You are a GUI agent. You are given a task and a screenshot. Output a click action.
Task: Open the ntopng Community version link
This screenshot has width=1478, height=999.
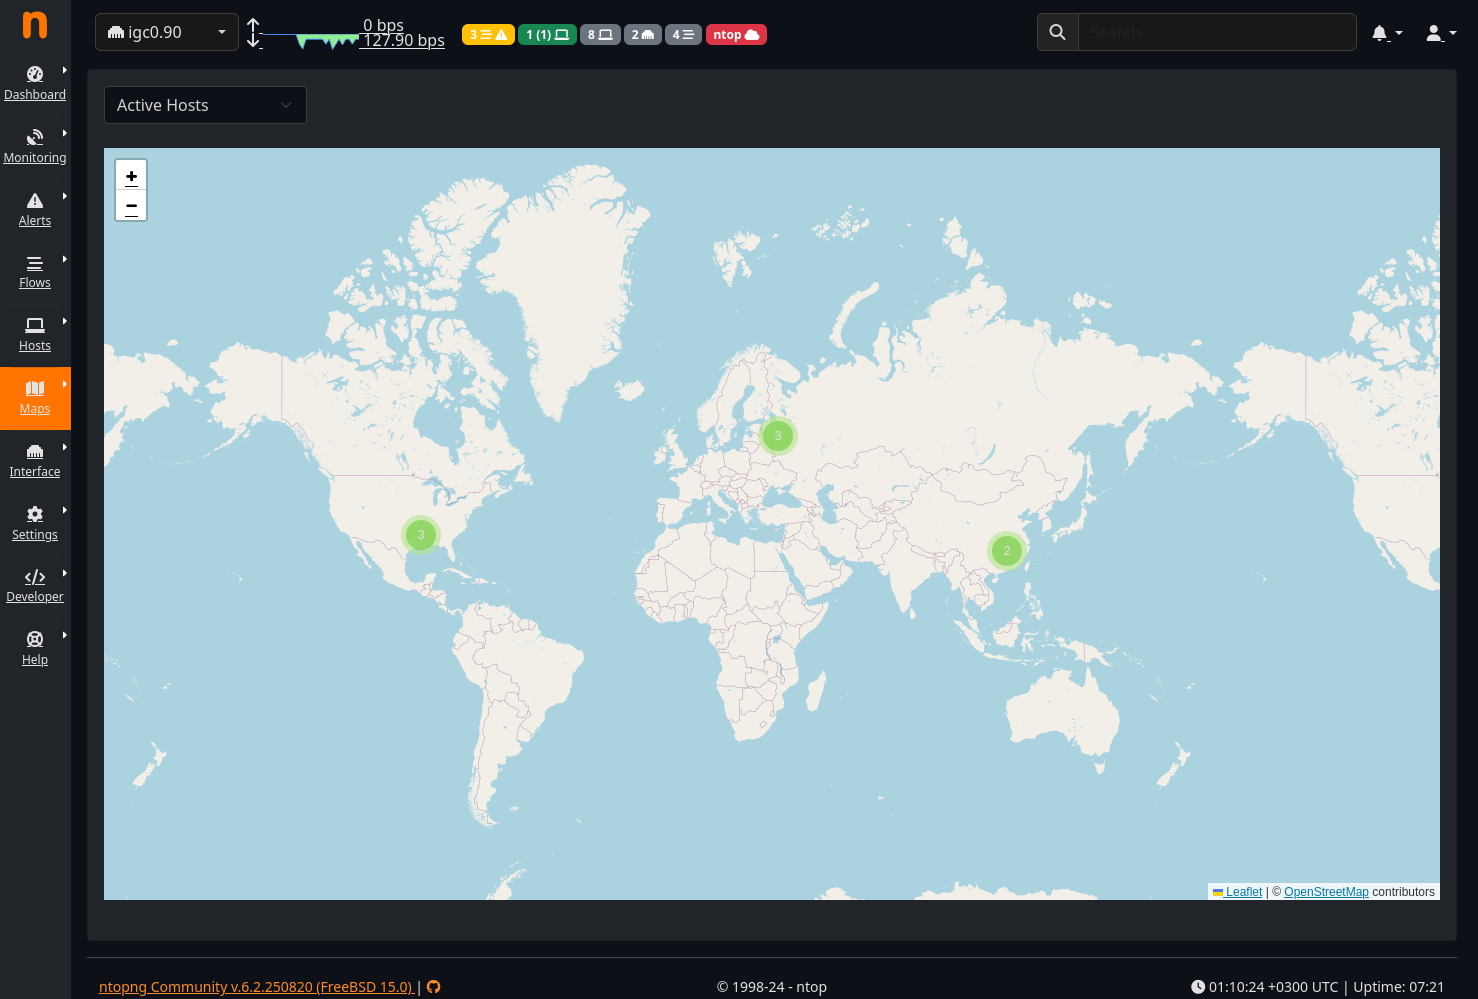(x=256, y=987)
